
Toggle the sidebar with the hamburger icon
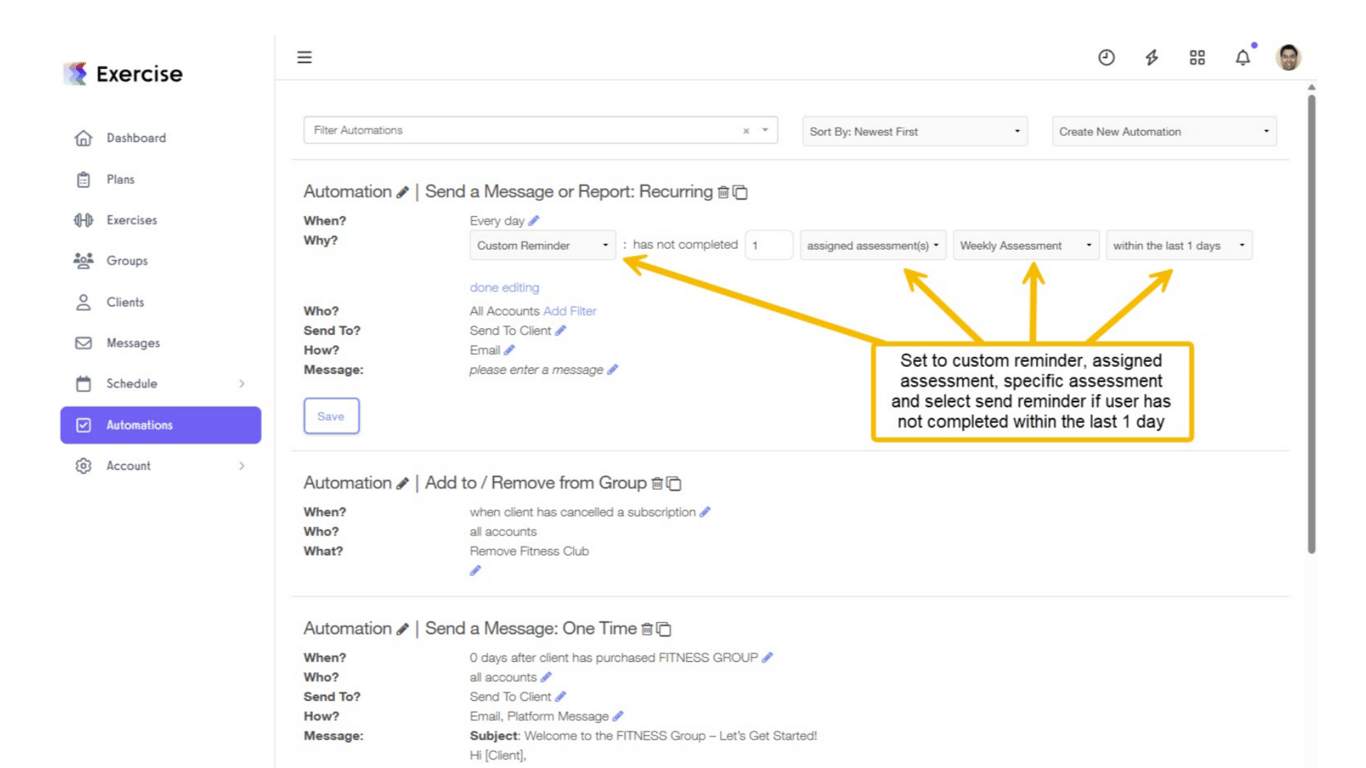[304, 57]
